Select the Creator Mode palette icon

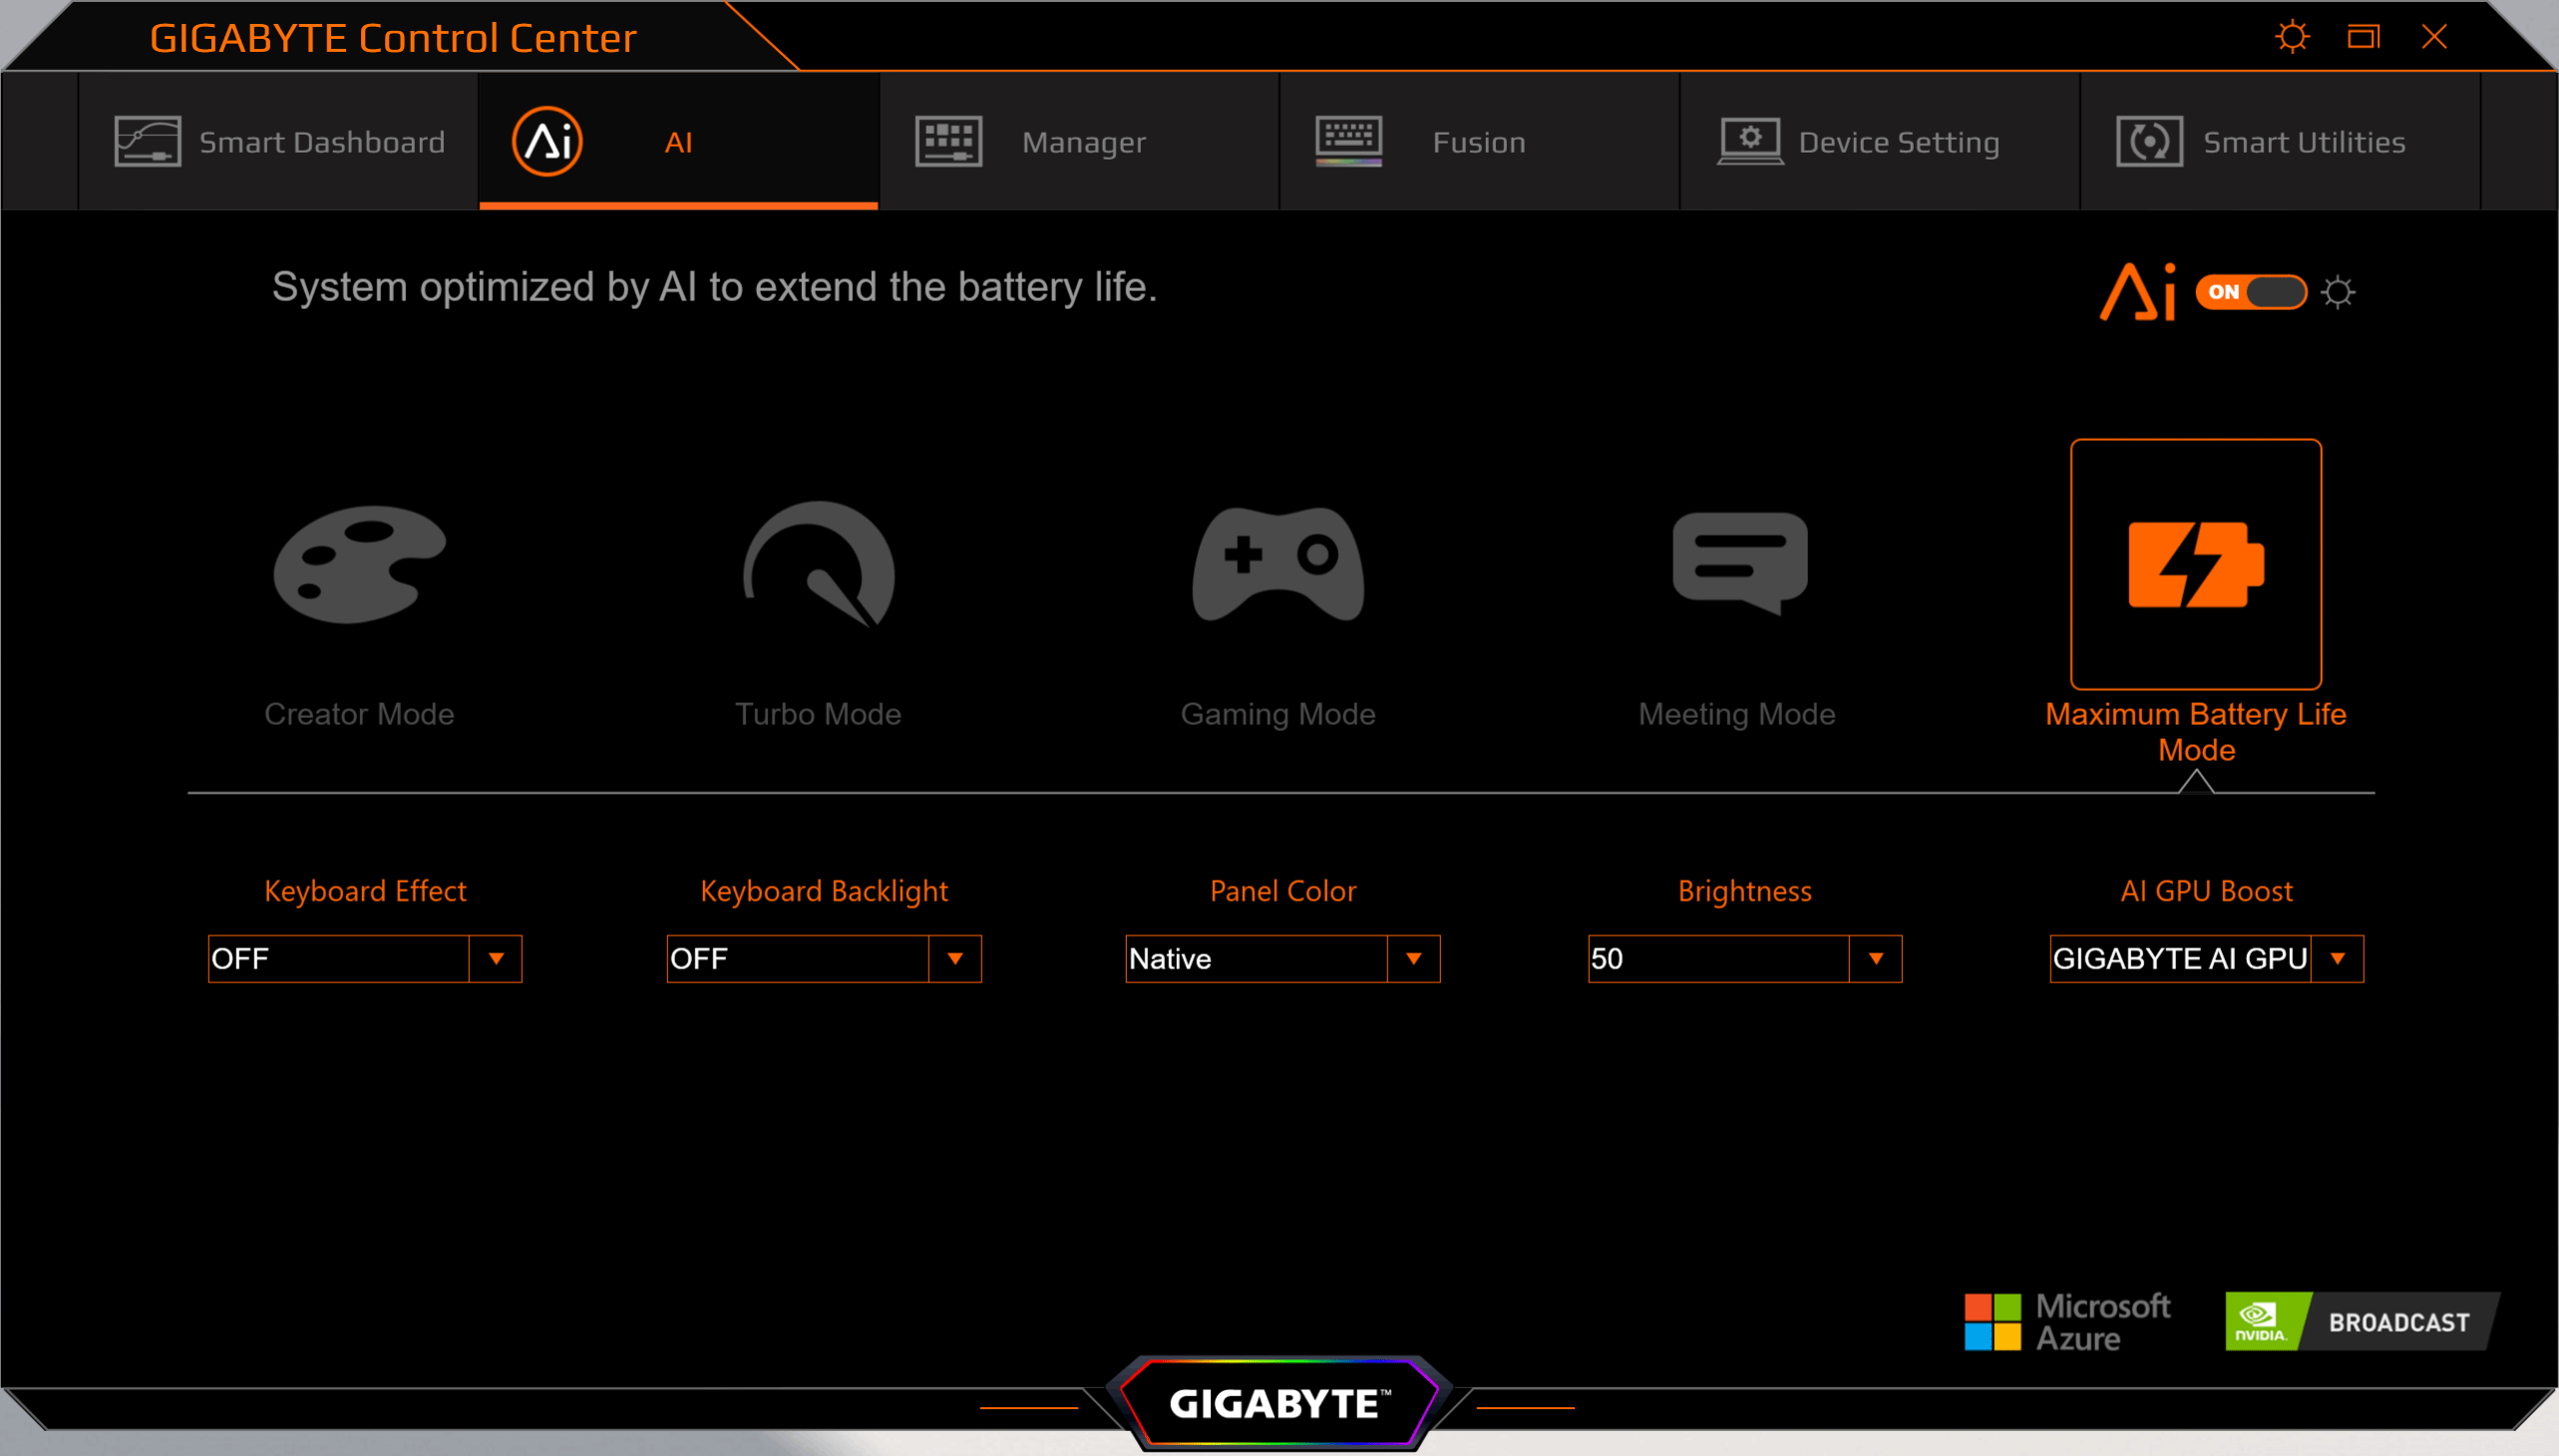359,564
